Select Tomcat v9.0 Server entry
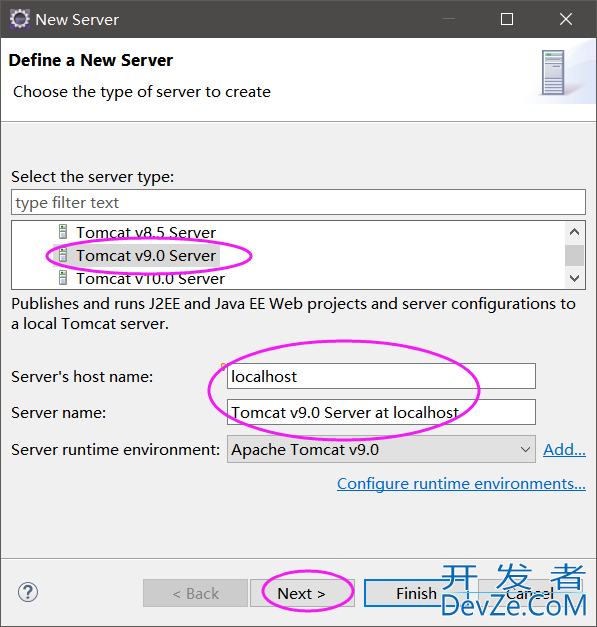Viewport: 597px width, 627px height. 146,255
